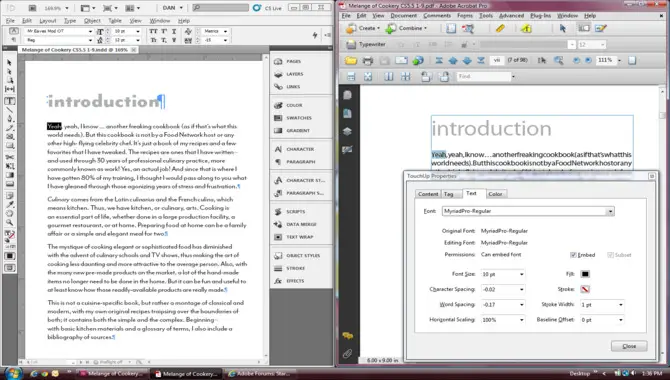
Task: Choose the Scissors tool in InDesign toolbox
Action: [9, 157]
